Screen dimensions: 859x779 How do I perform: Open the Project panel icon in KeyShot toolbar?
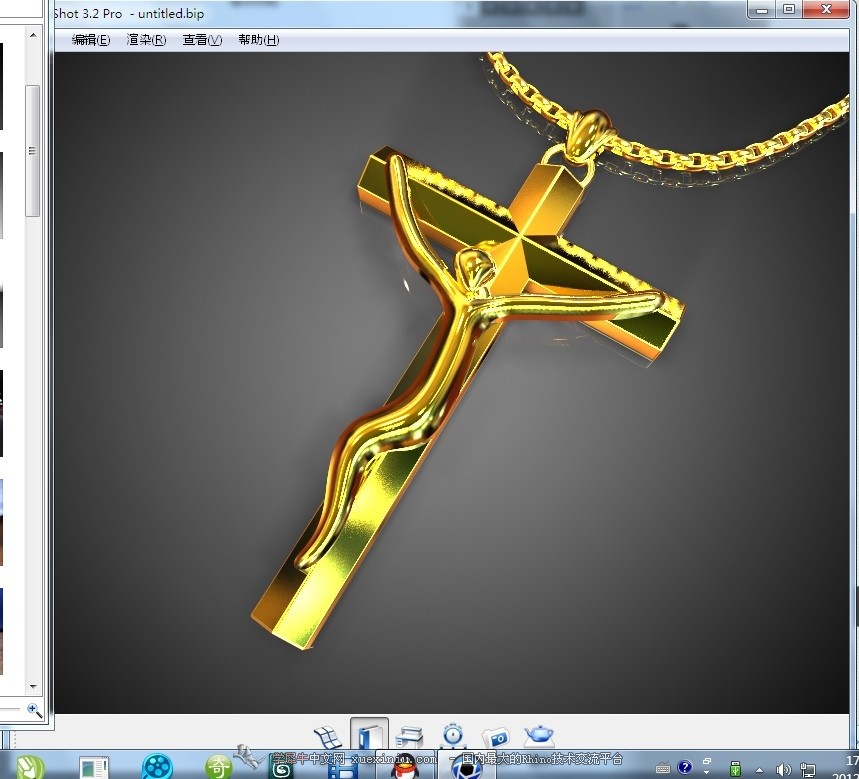(409, 737)
